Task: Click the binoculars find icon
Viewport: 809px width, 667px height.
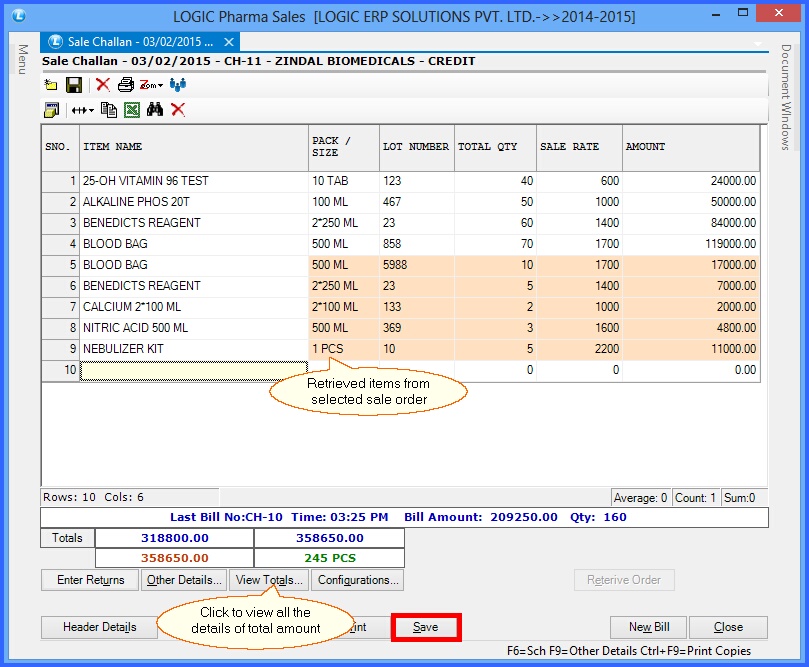Action: coord(155,109)
